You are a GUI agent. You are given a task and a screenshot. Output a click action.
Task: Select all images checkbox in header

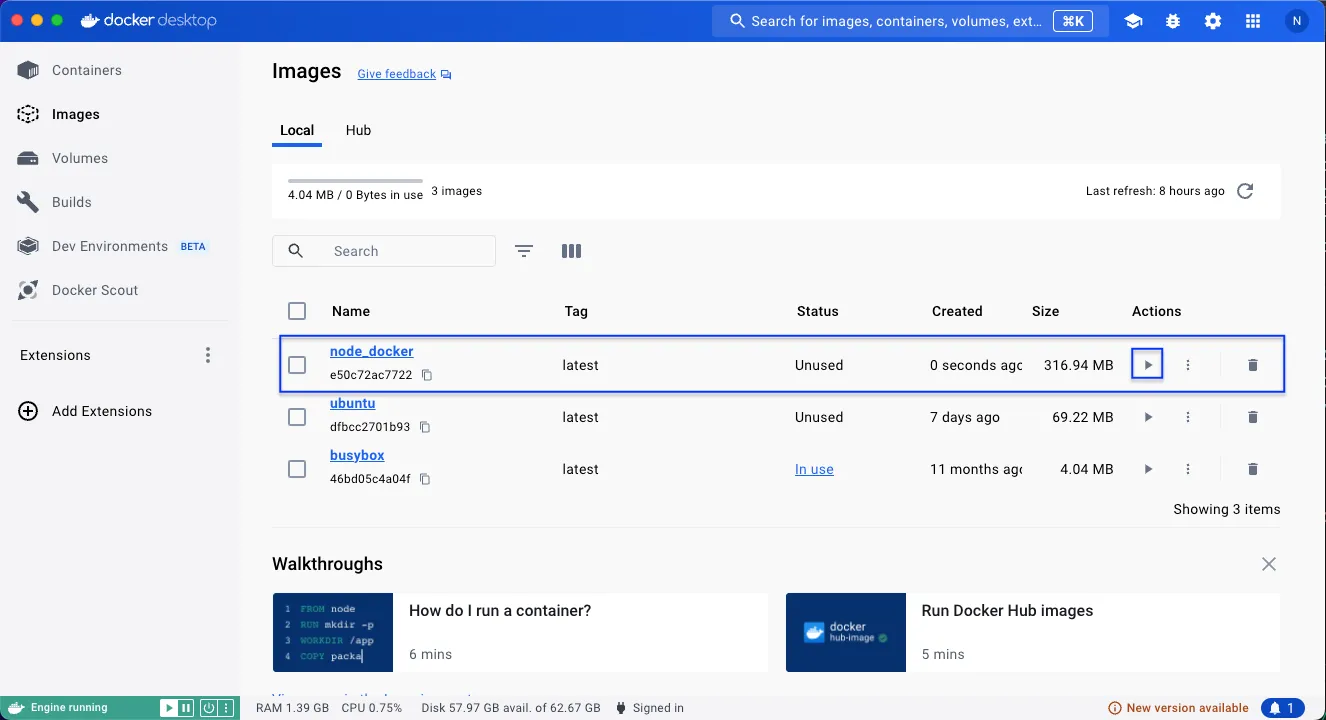coord(297,311)
